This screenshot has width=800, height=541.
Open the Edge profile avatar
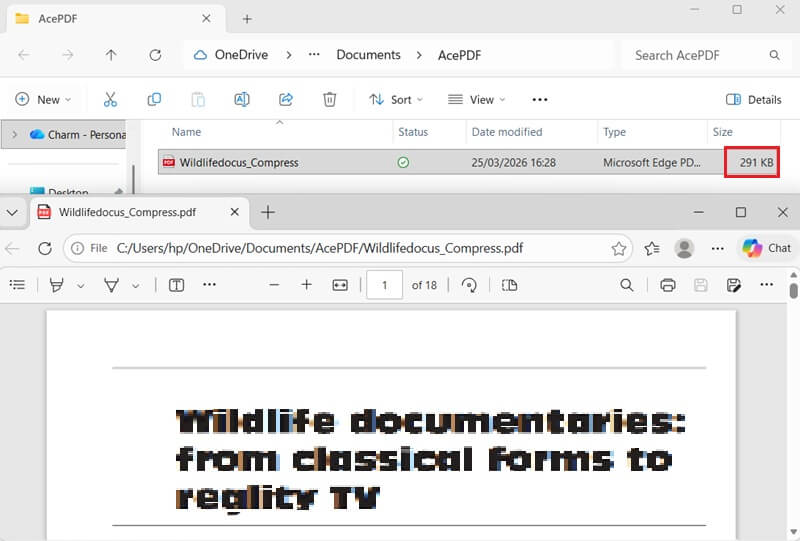[x=684, y=249]
